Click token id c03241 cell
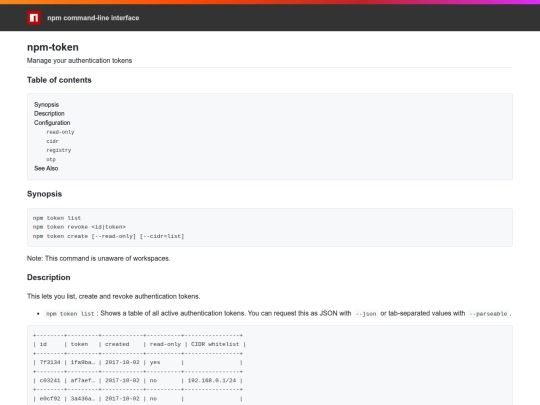Image resolution: width=540 pixels, height=405 pixels. point(50,381)
